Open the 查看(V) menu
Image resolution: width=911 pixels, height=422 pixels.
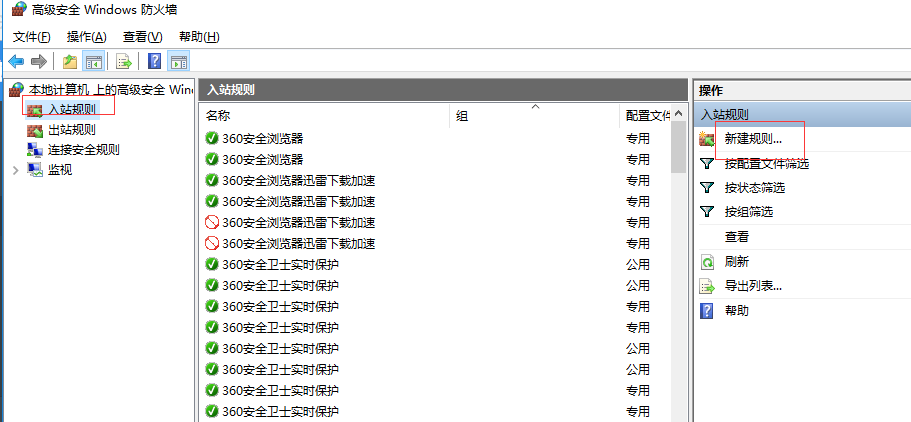142,37
